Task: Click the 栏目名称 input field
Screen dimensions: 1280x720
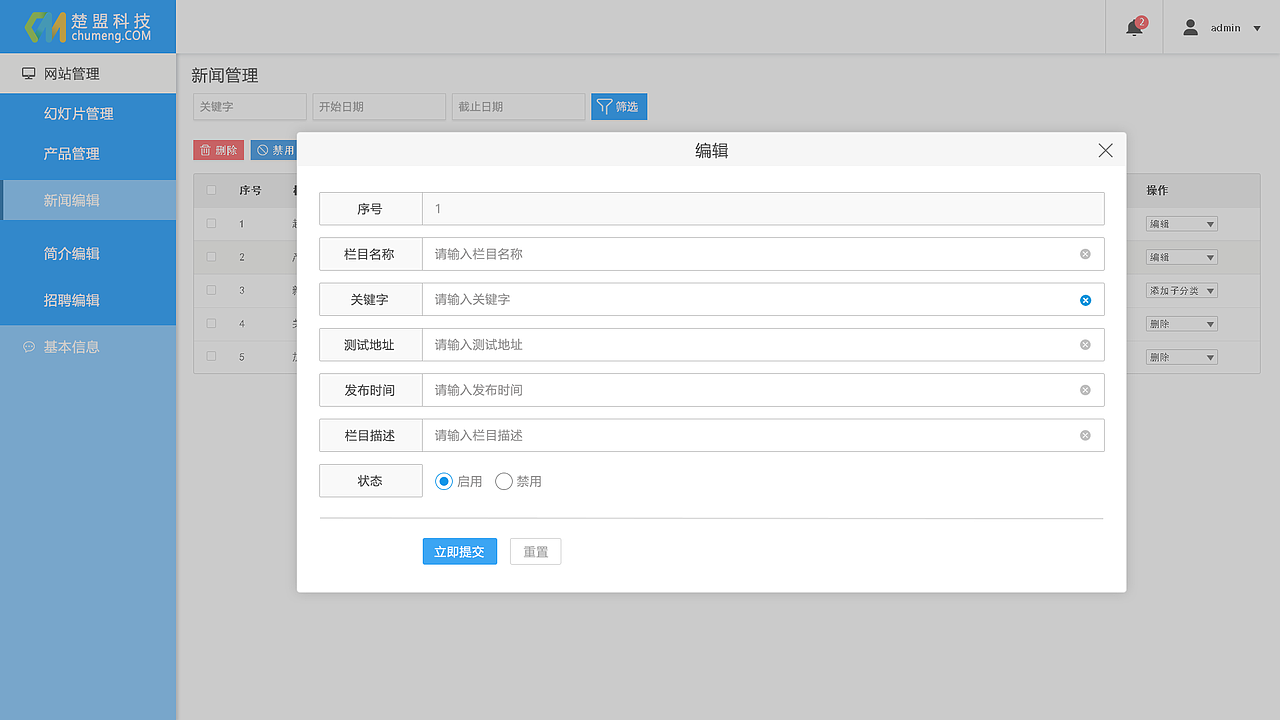Action: (763, 254)
